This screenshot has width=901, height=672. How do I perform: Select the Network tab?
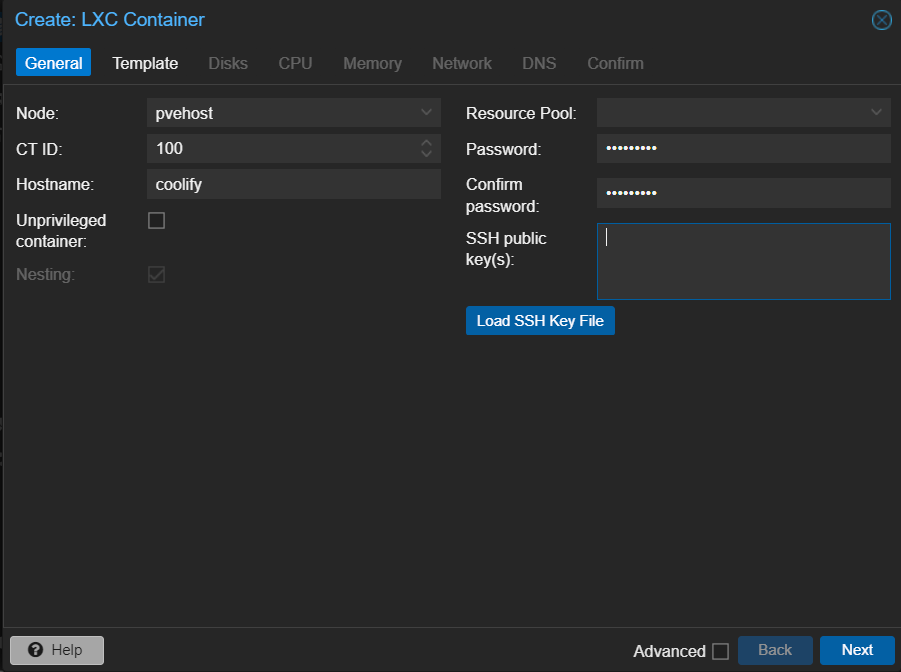point(461,63)
